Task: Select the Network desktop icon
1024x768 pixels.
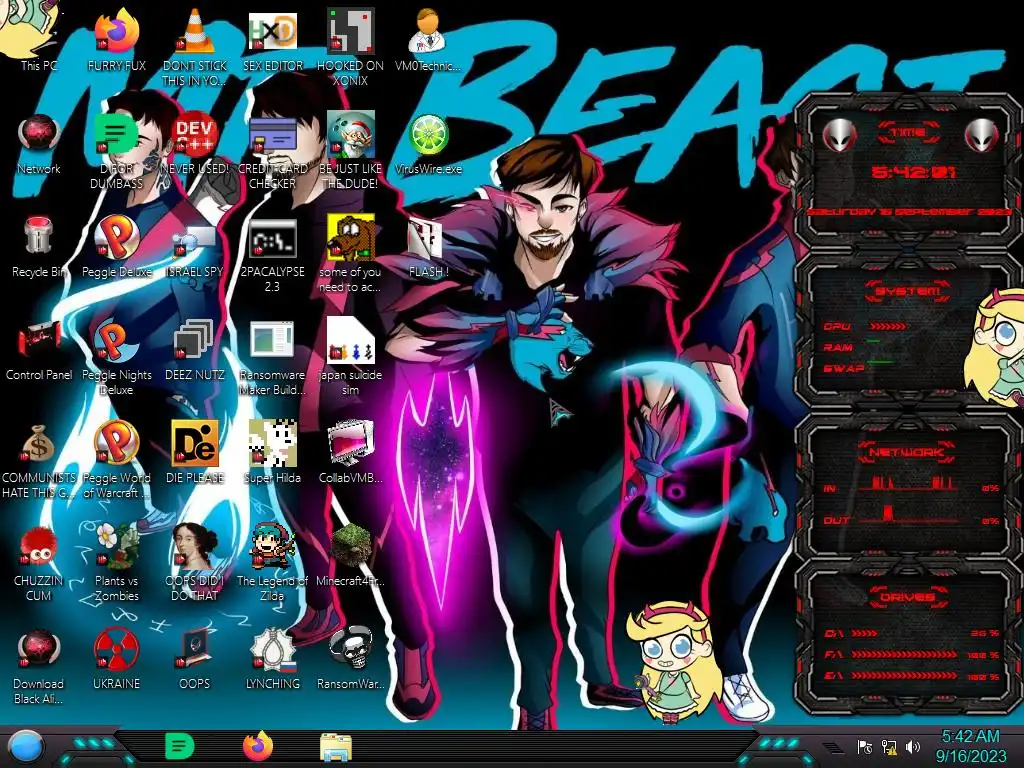Action: pyautogui.click(x=38, y=144)
